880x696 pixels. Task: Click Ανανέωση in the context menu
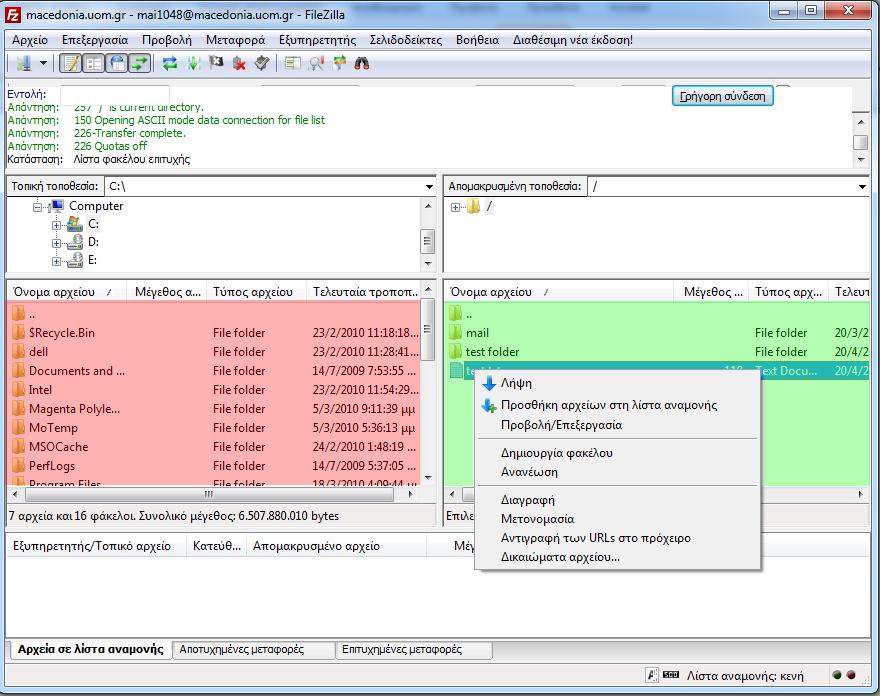click(617, 471)
